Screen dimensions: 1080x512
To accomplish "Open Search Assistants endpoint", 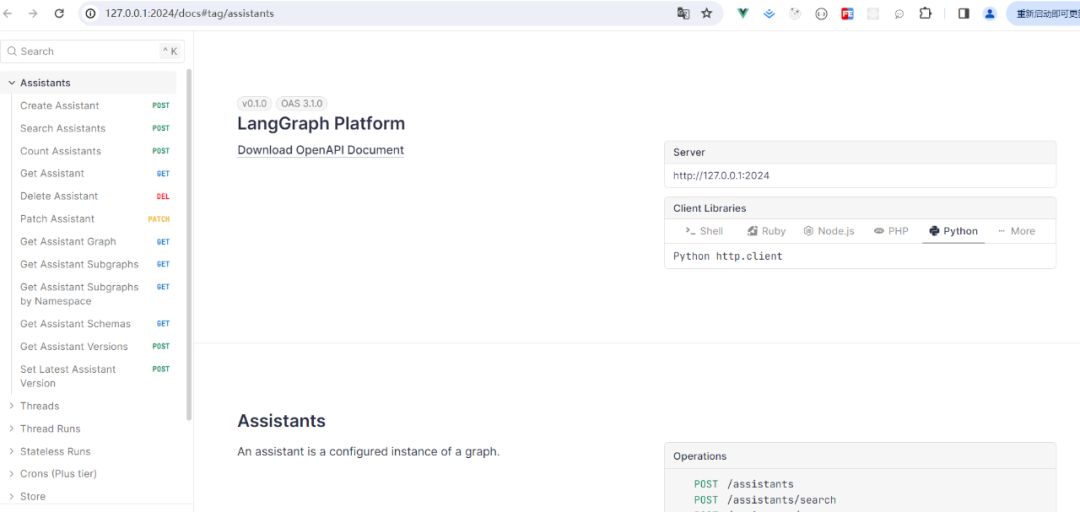I will click(x=94, y=128).
